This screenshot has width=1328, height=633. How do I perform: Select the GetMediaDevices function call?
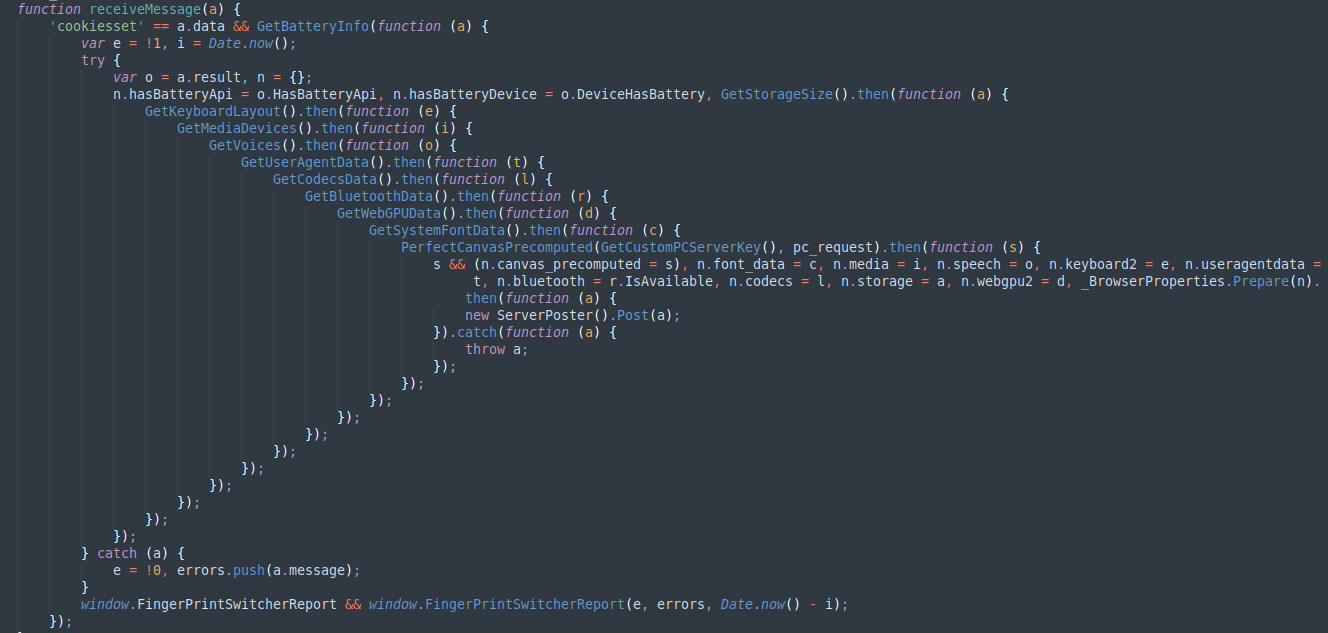(x=236, y=127)
